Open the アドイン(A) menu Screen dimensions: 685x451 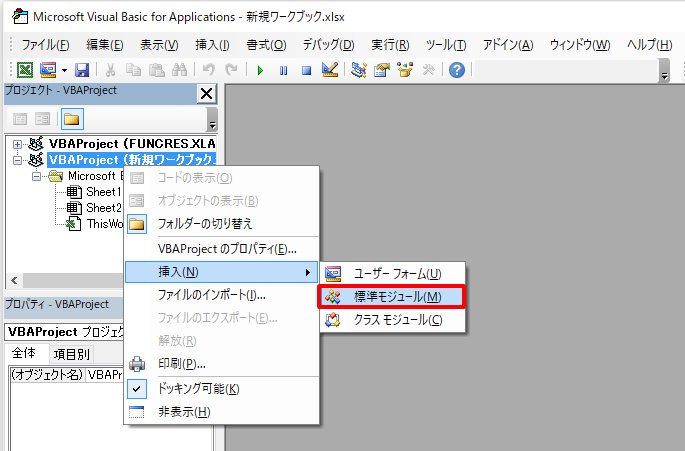pyautogui.click(x=508, y=45)
